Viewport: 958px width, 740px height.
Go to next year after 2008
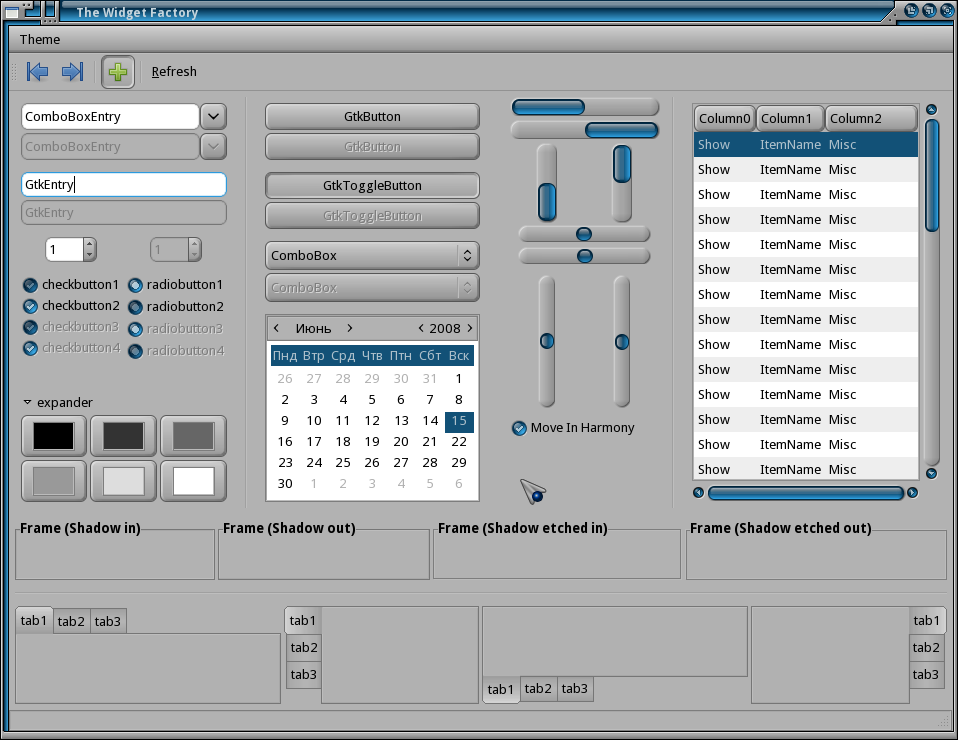pos(470,328)
